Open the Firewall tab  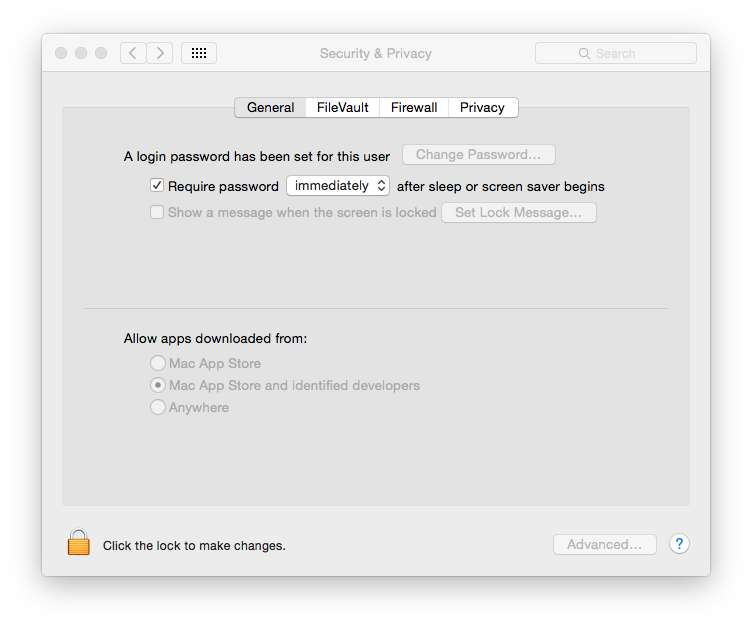(414, 107)
